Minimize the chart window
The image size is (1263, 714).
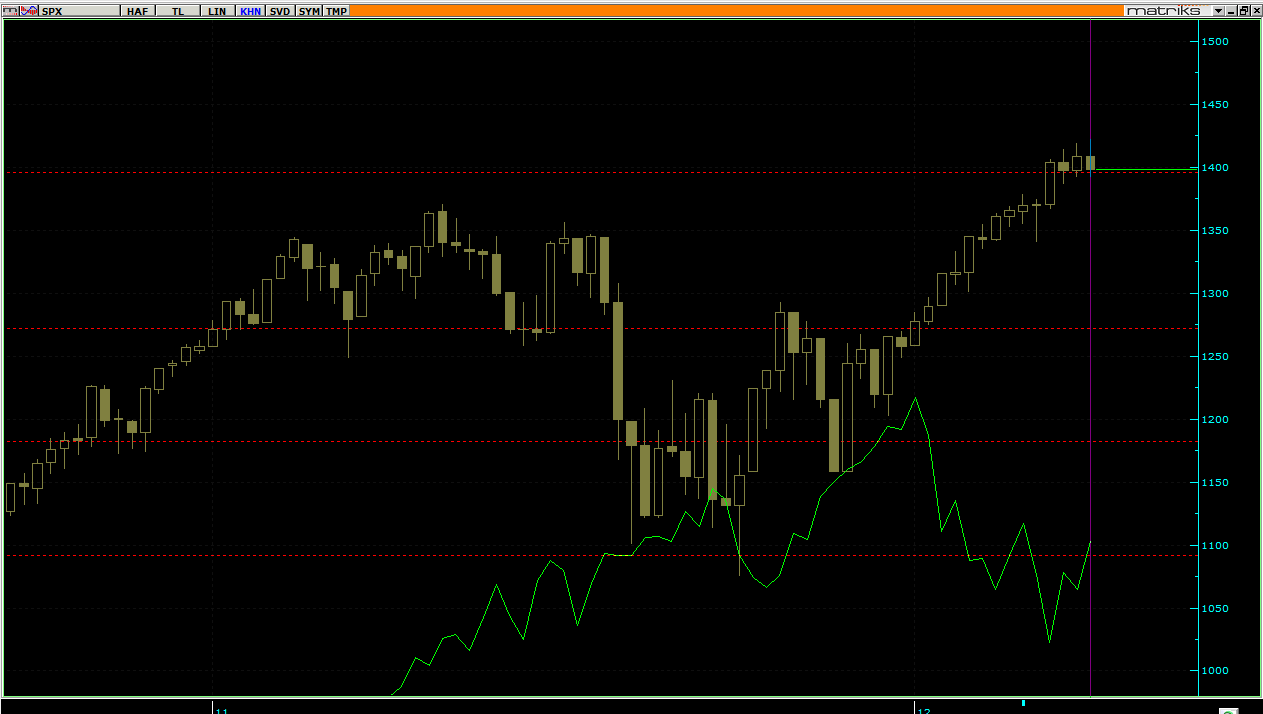click(1231, 11)
